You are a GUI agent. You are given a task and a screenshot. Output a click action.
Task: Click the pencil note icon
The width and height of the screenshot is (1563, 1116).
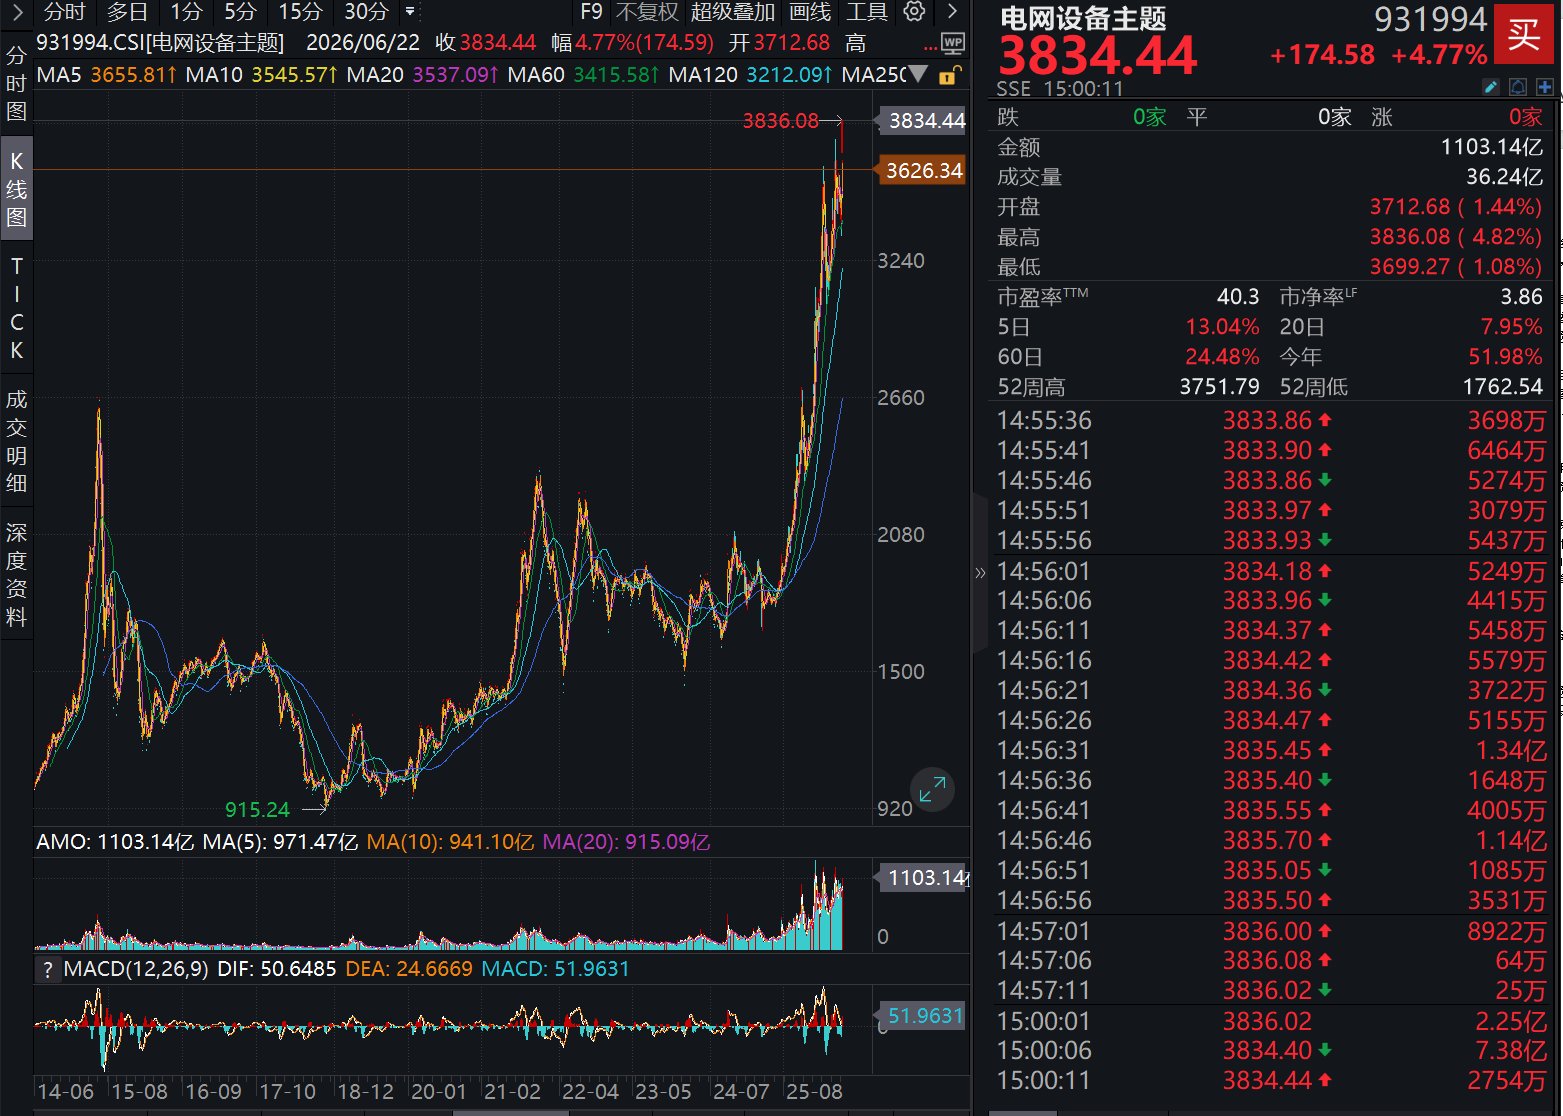pos(1490,87)
